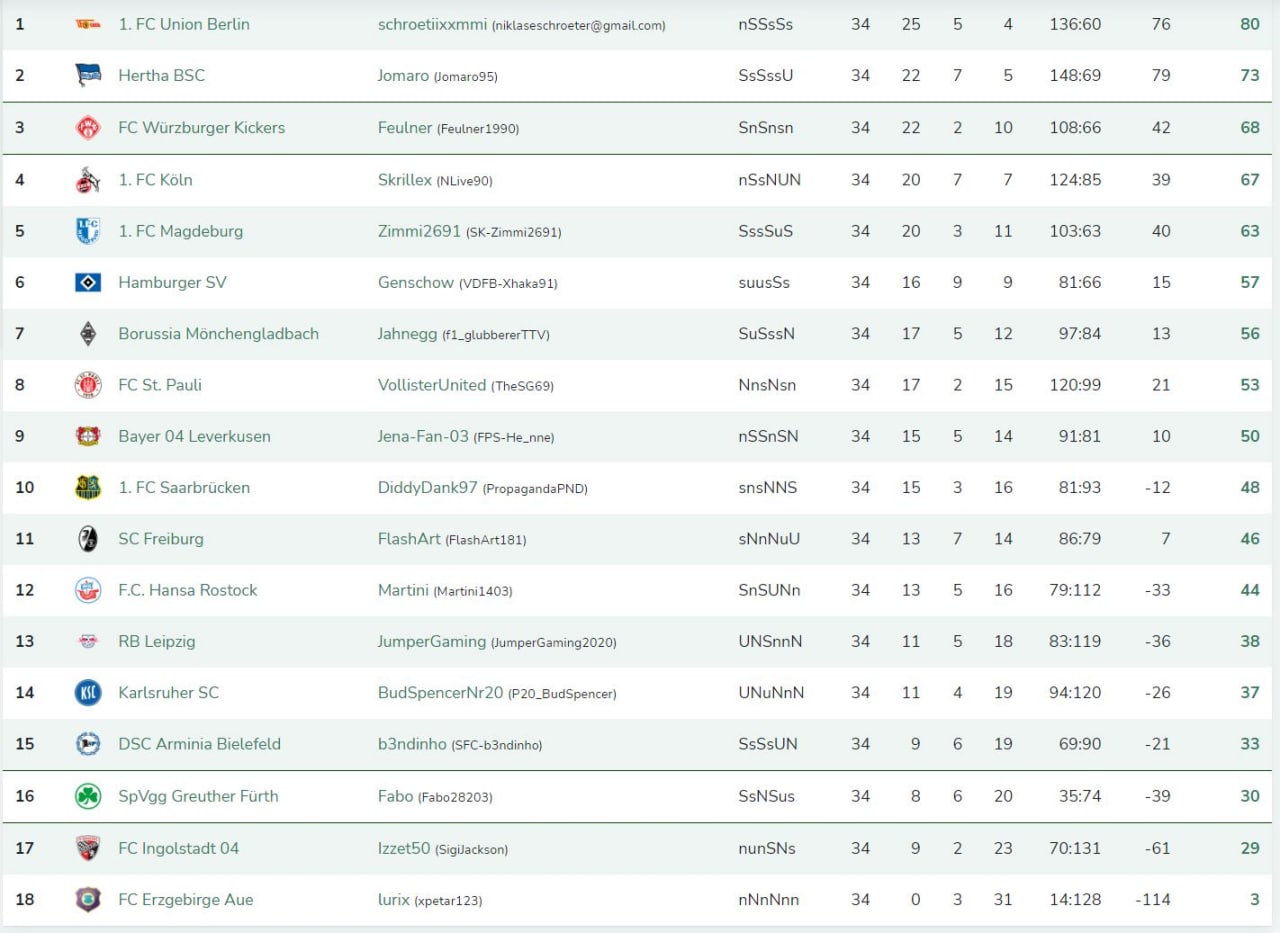Click the SC Freiburg club crest

pos(88,539)
